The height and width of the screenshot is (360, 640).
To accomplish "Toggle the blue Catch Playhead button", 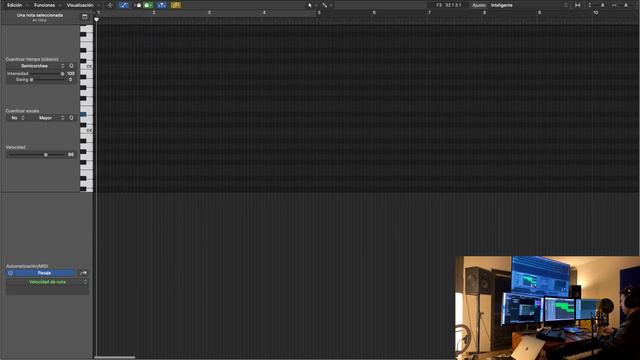I will coord(162,5).
